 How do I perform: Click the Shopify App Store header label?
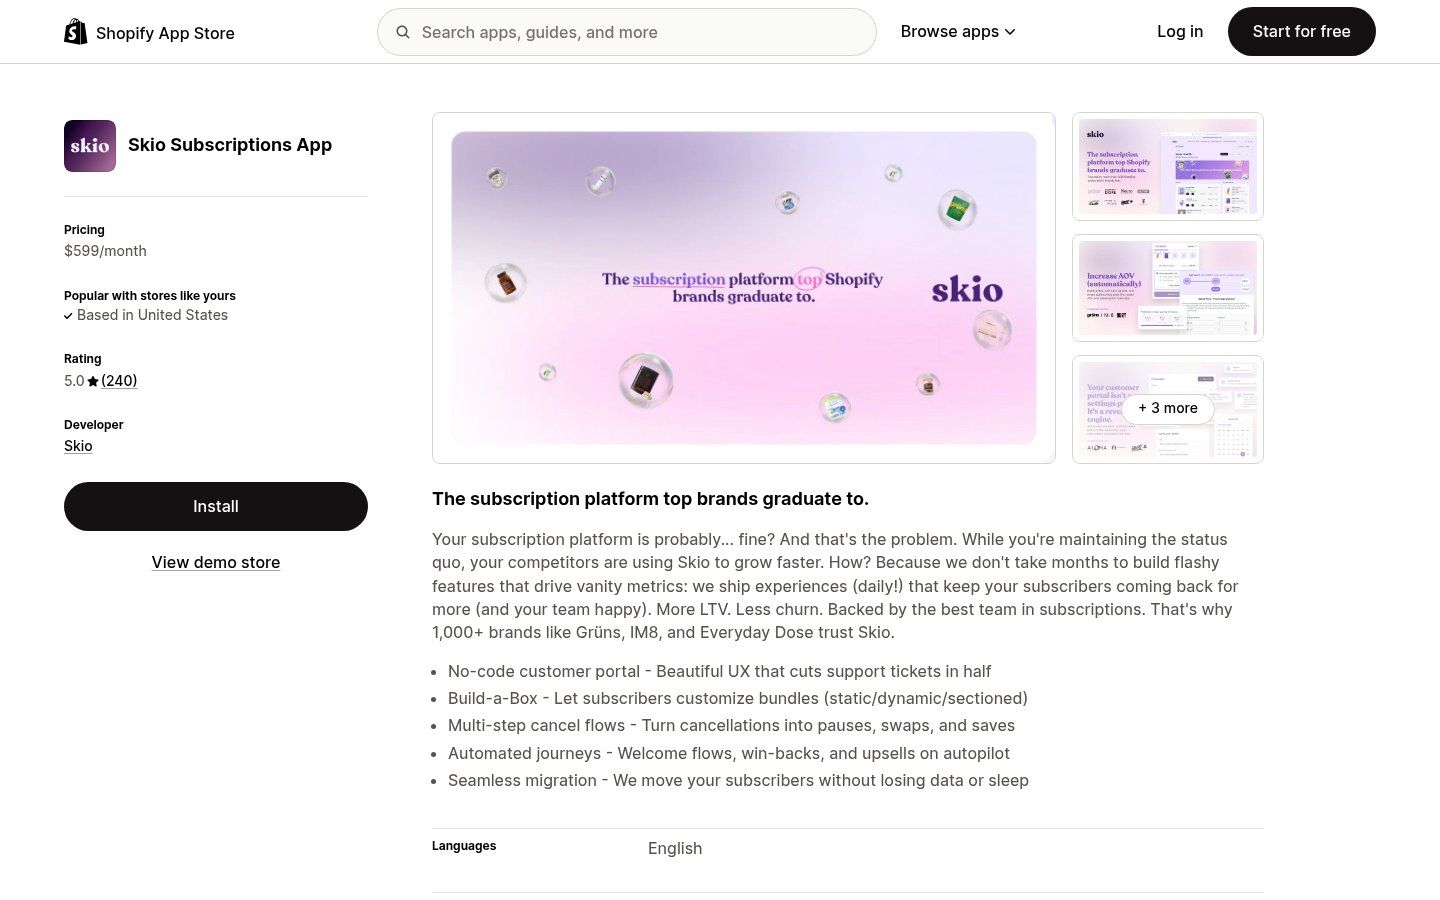[165, 32]
